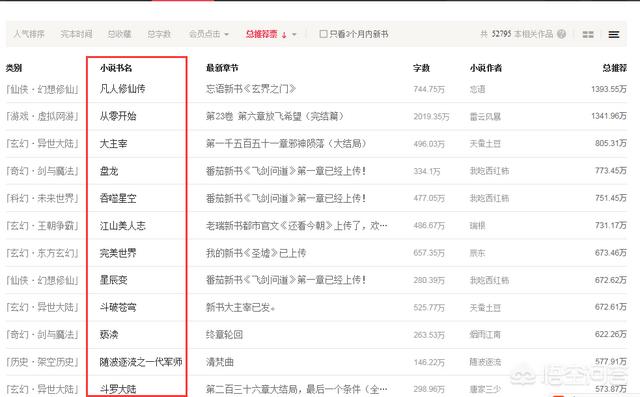Open category 仙侠·幻想修仙 in 凡人修仙传 row
Image resolution: width=640 pixels, height=397 pixels.
[x=42, y=89]
